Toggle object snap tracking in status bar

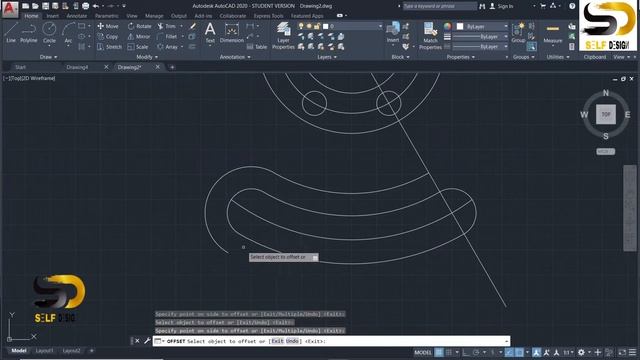pos(509,352)
